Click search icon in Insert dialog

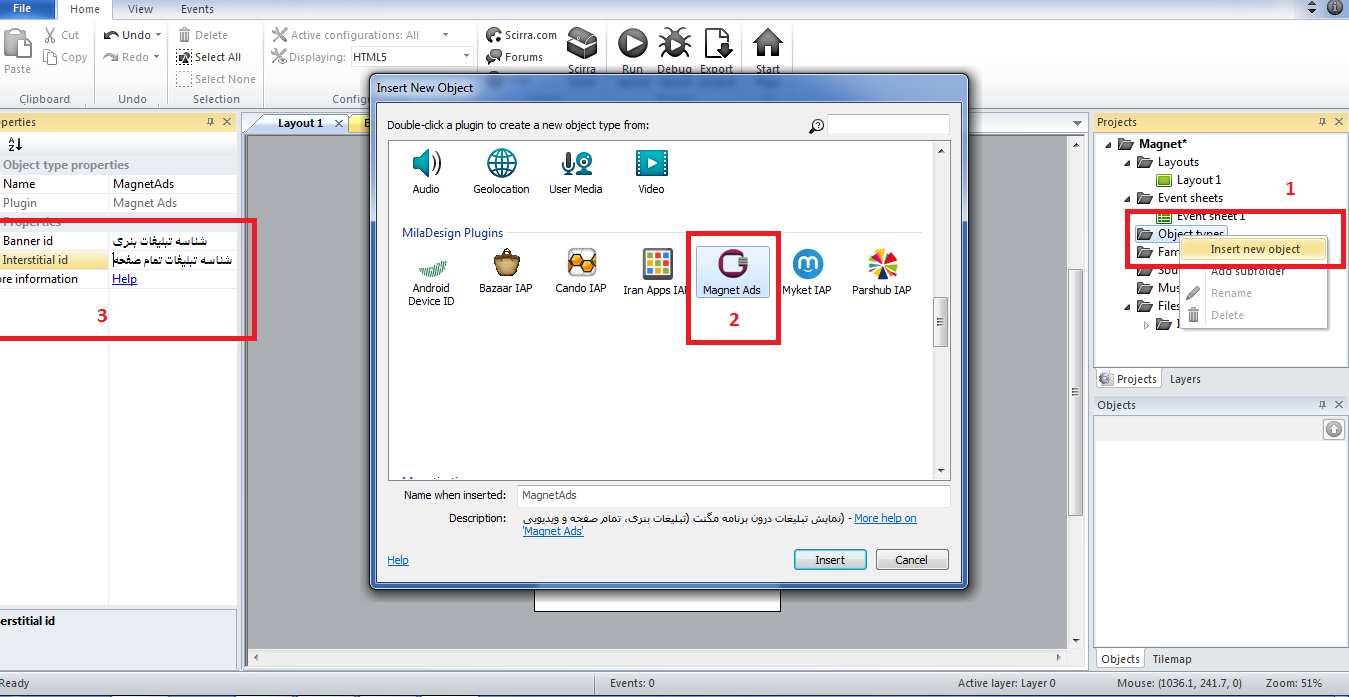pos(817,125)
